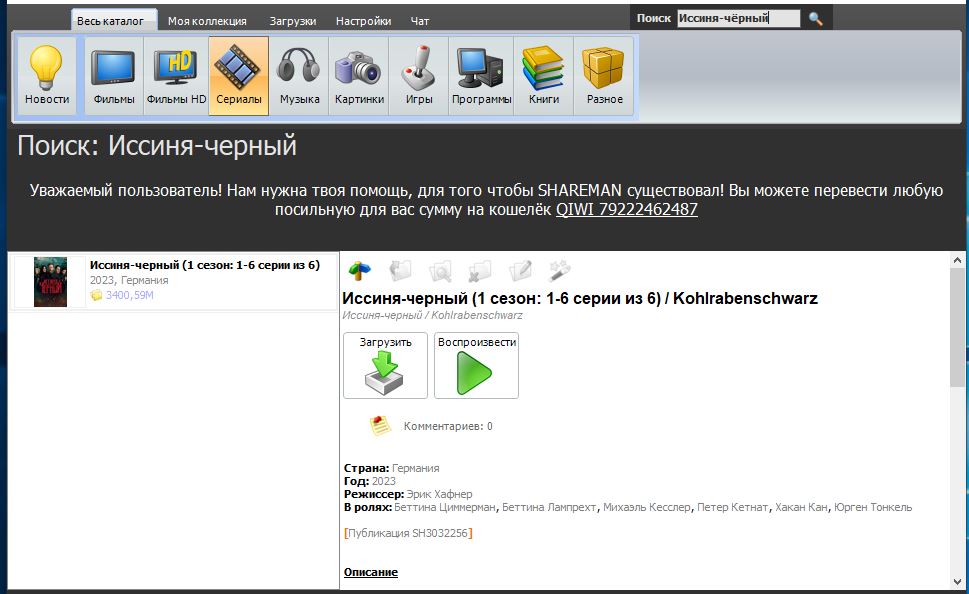Click the Комментариев: 0 label
Image resolution: width=969 pixels, height=594 pixels.
point(448,426)
